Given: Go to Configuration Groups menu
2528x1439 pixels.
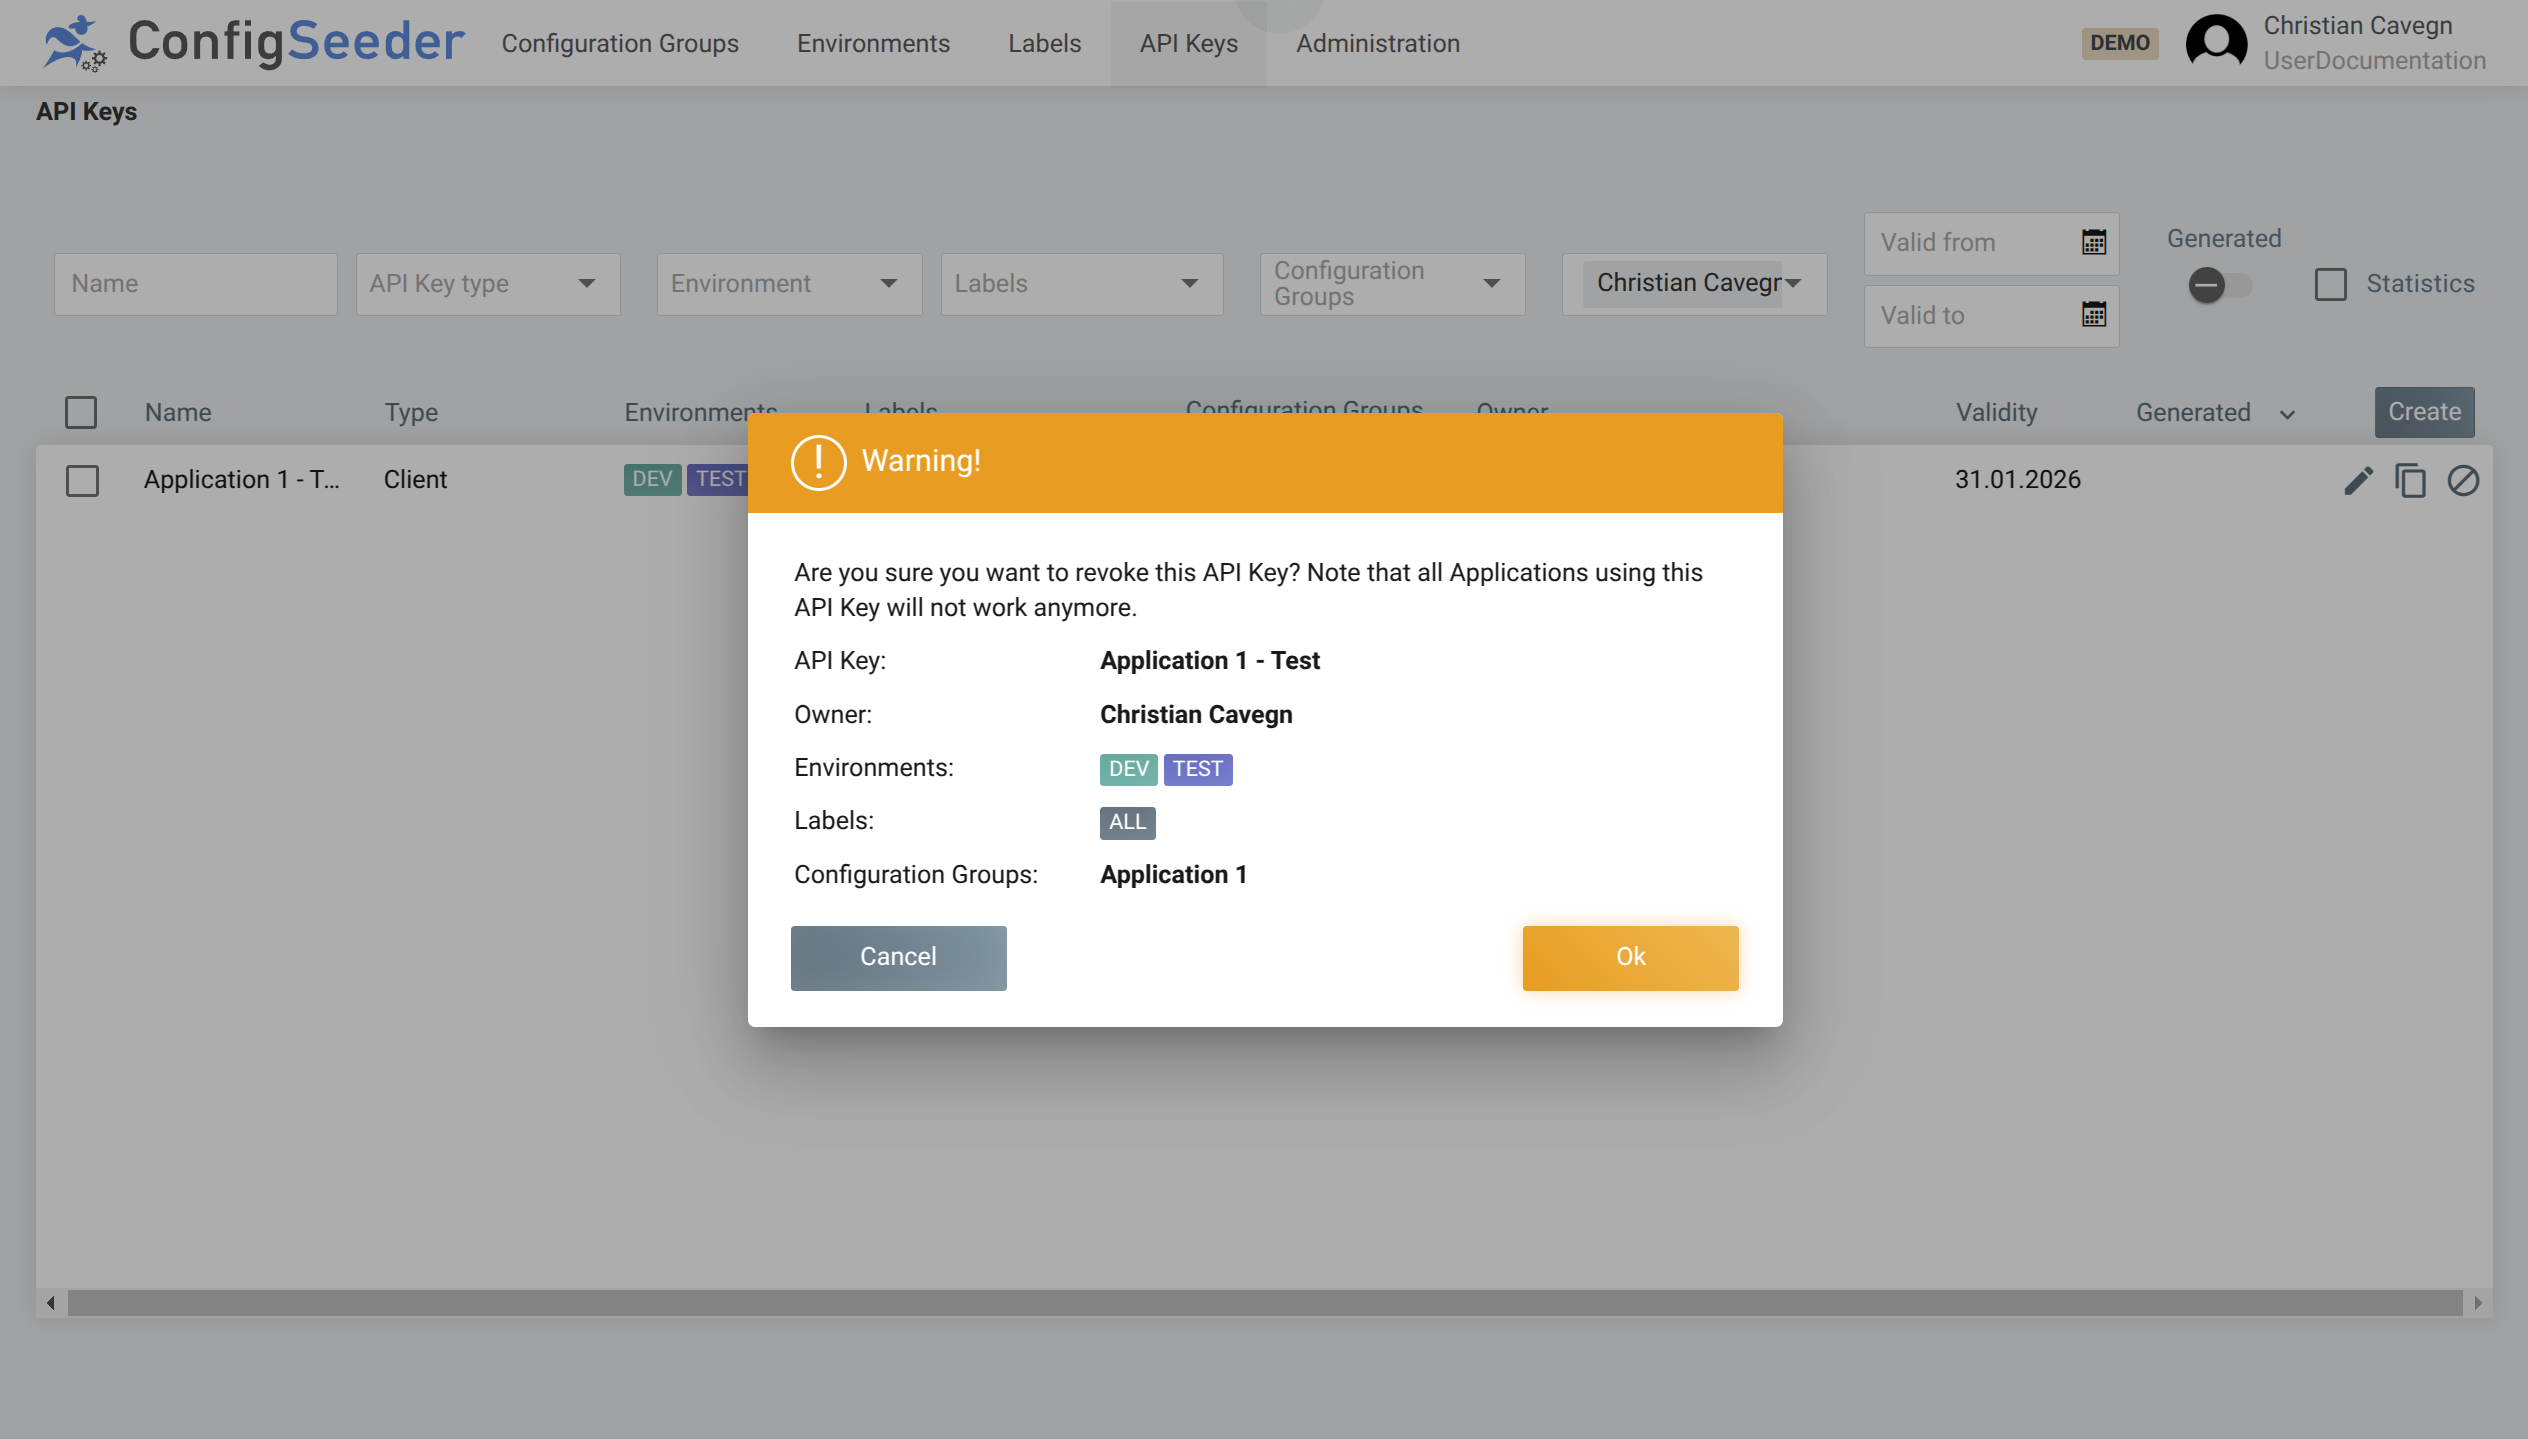Looking at the screenshot, I should 620,43.
